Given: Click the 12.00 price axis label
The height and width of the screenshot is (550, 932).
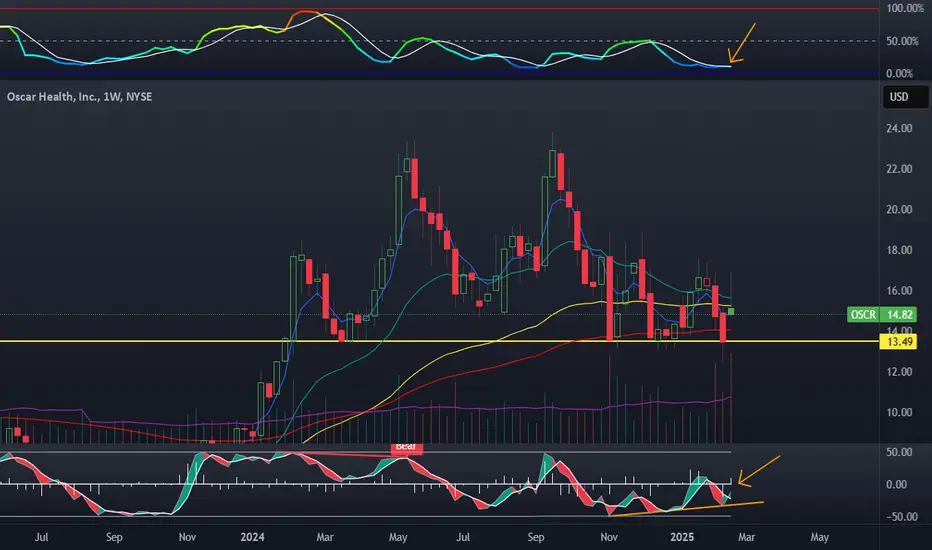Looking at the screenshot, I should 899,372.
